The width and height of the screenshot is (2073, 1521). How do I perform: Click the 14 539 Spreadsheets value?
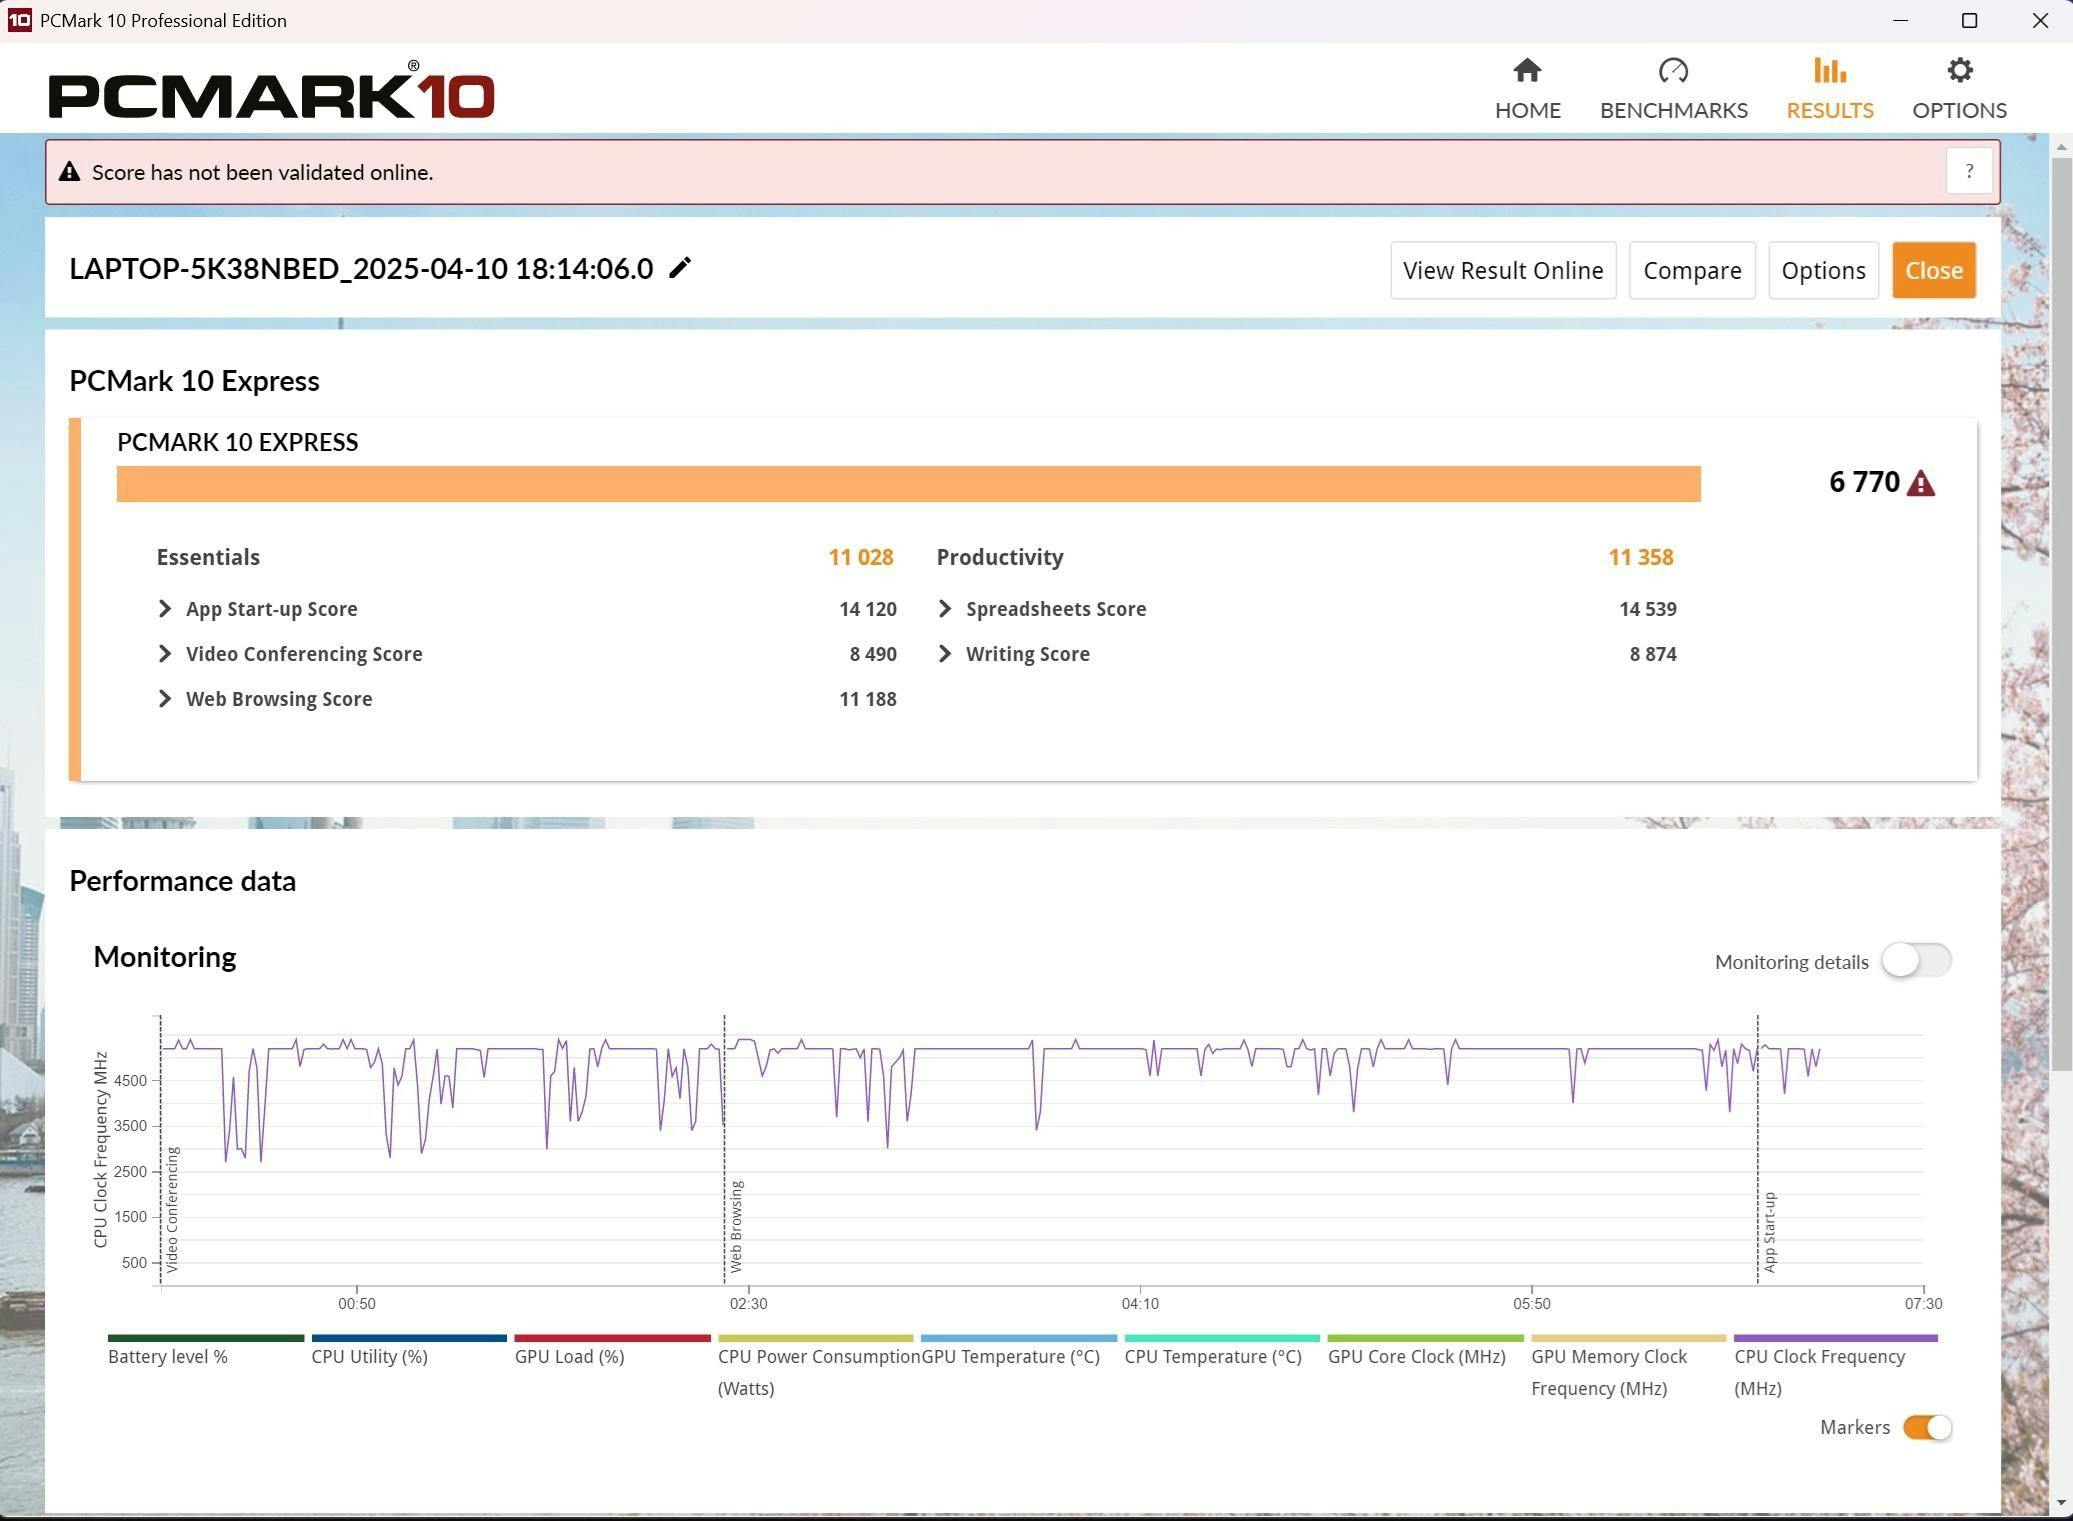pyautogui.click(x=1647, y=609)
